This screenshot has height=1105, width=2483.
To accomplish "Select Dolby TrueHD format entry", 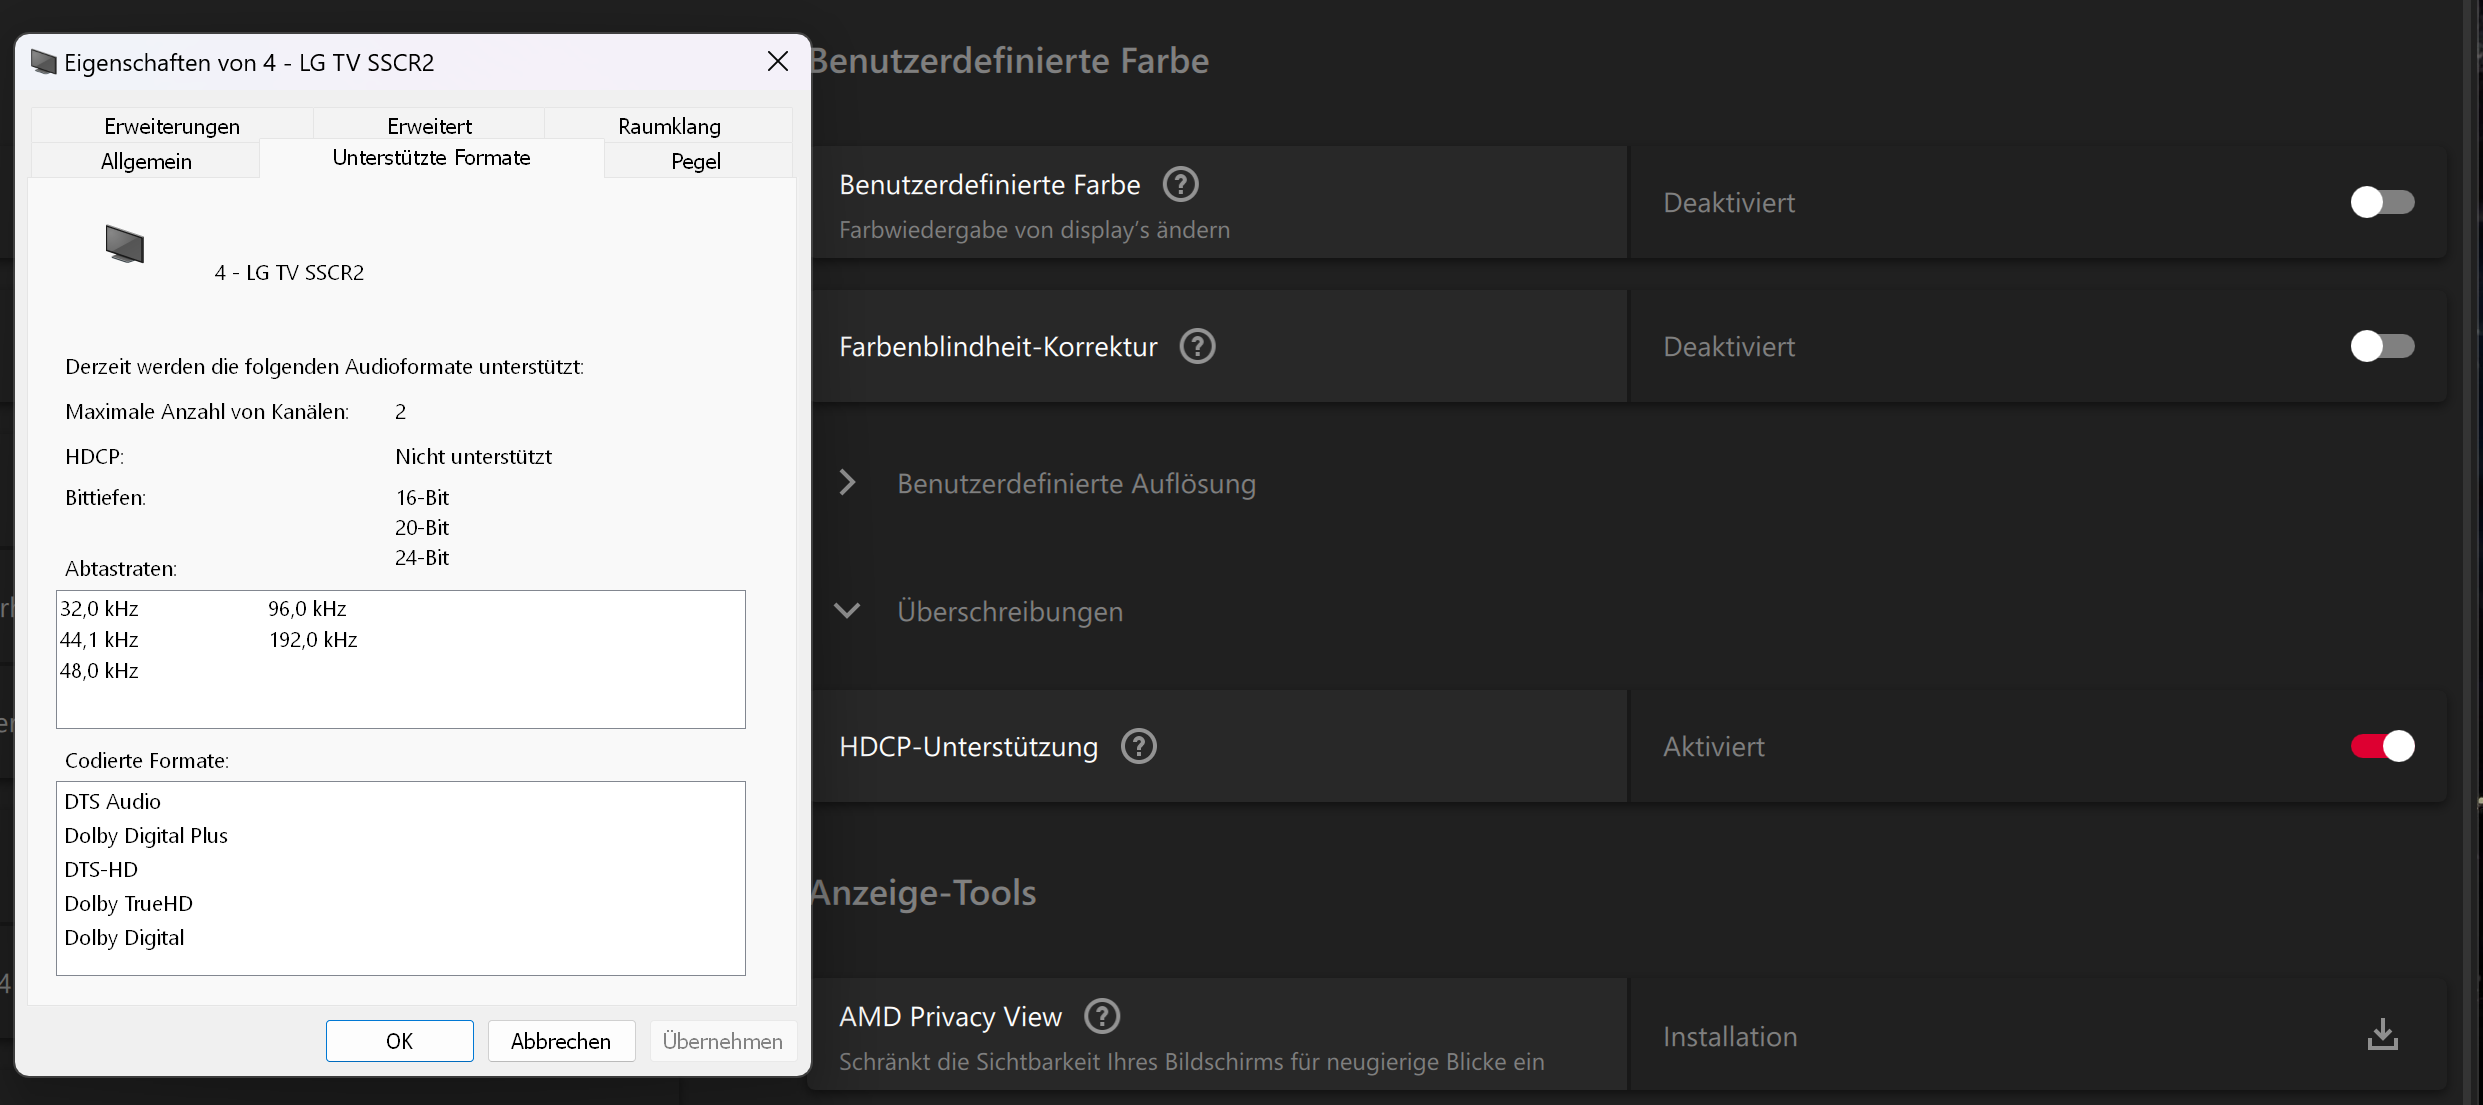I will (128, 903).
